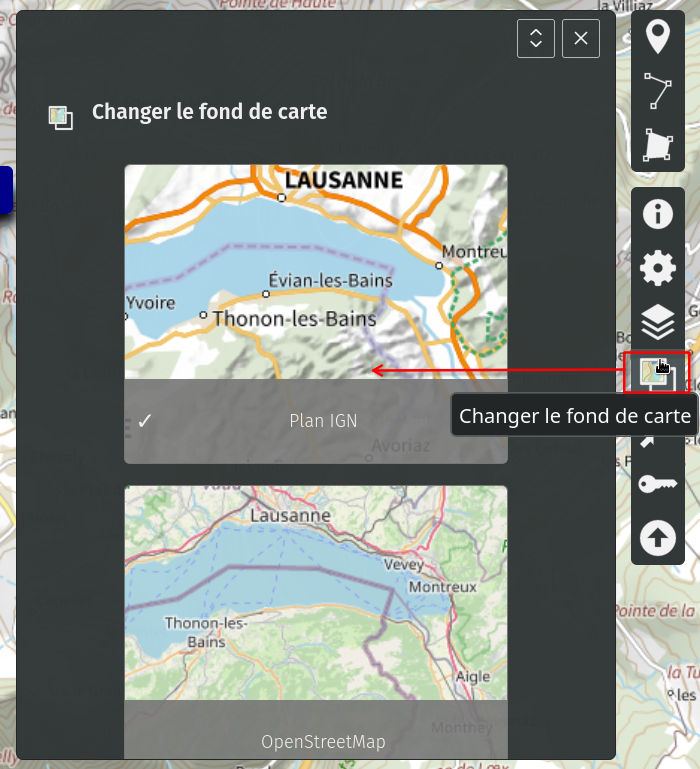
Task: Click the change background map toolbar icon
Action: tap(656, 372)
